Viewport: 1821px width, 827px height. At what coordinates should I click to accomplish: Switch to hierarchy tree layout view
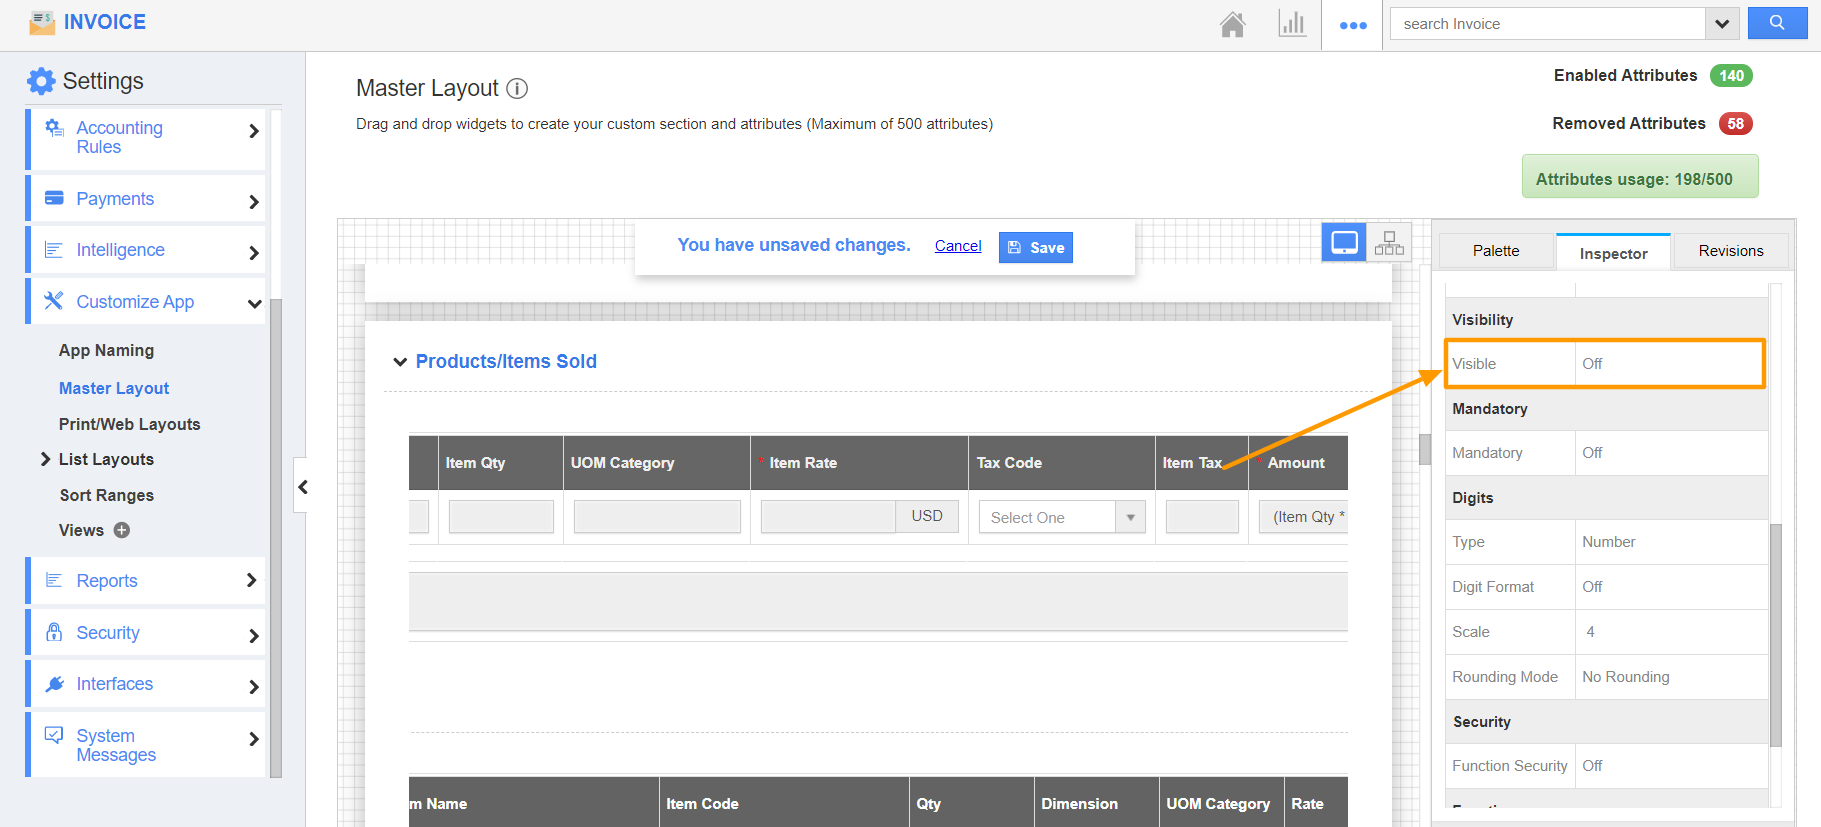coord(1389,242)
